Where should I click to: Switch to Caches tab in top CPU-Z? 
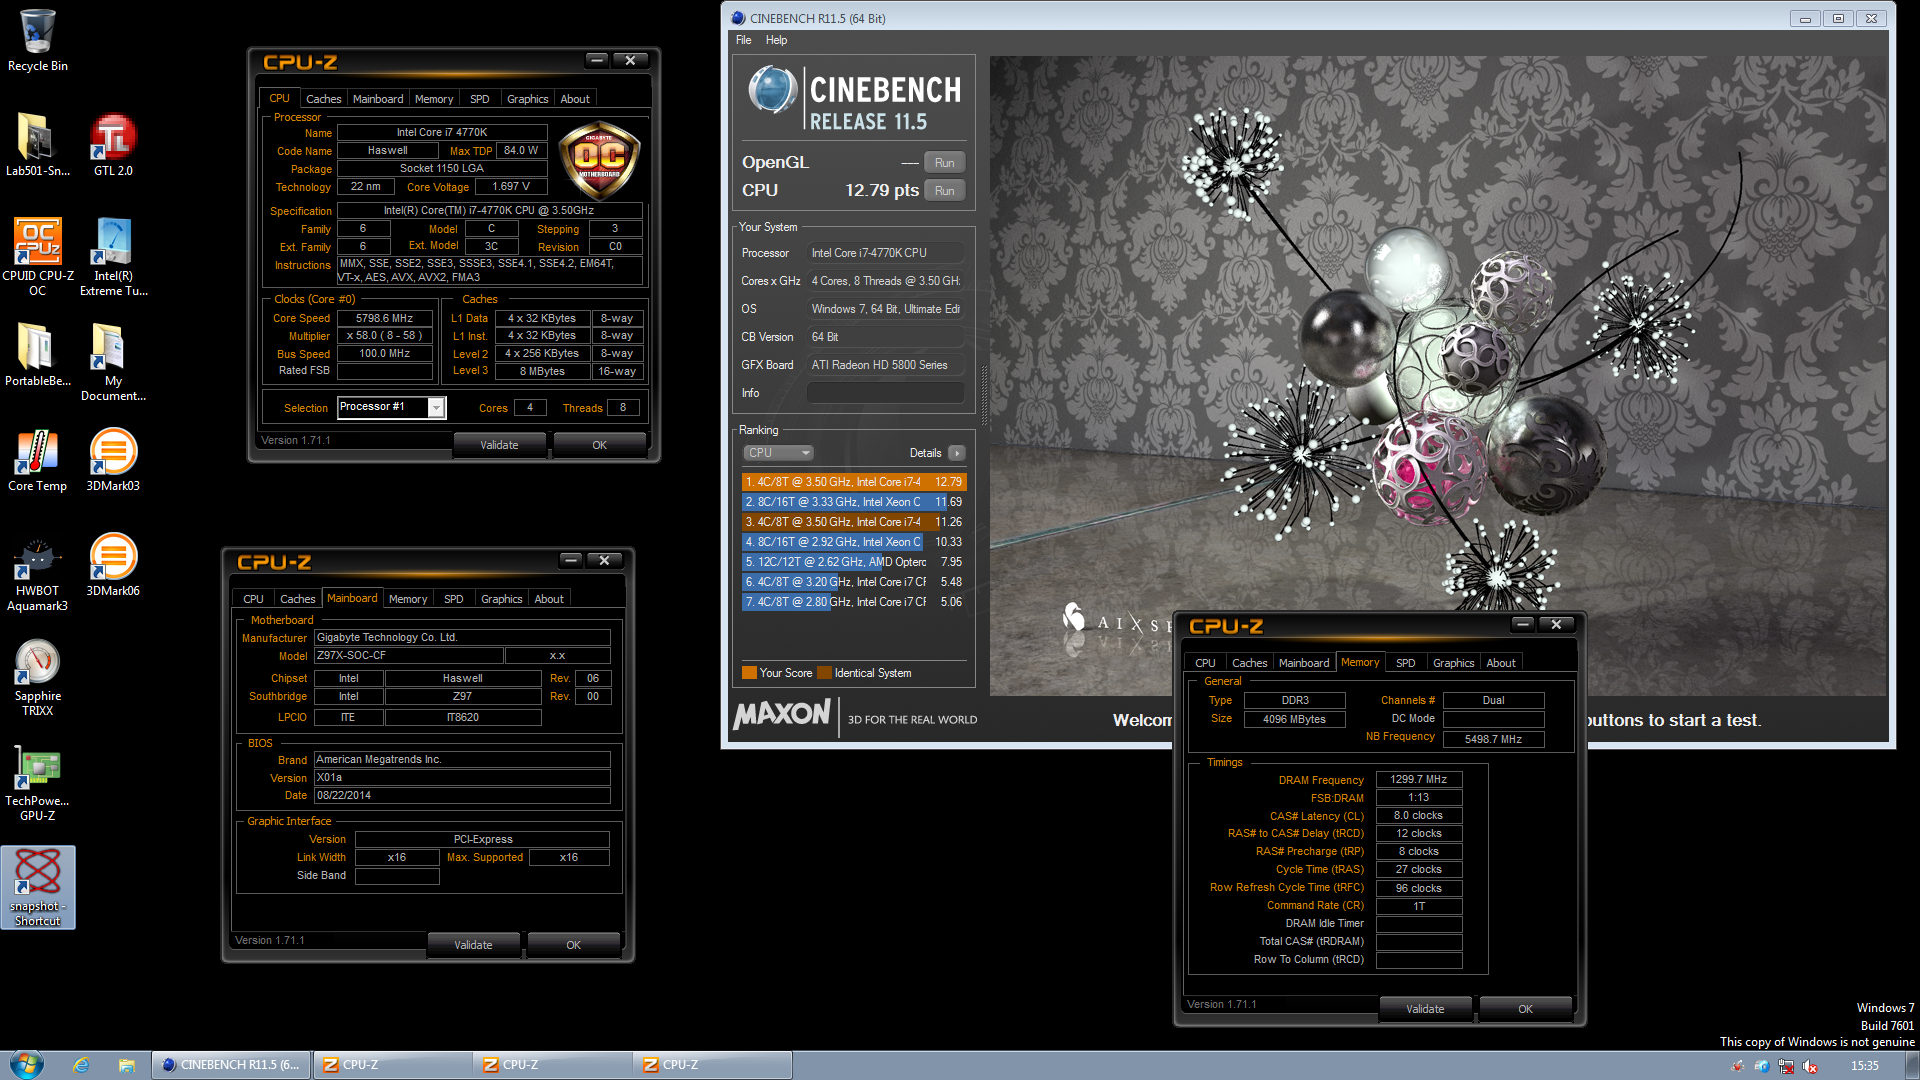(323, 99)
